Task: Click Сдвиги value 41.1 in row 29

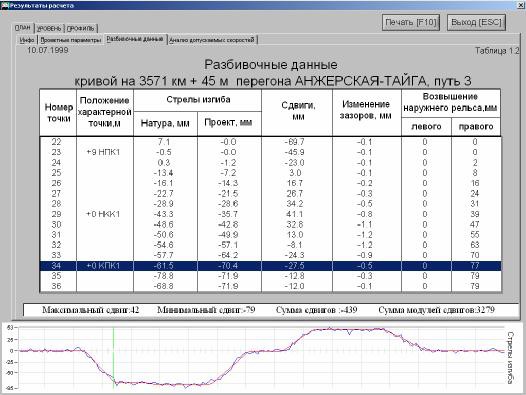Action: click(x=295, y=214)
